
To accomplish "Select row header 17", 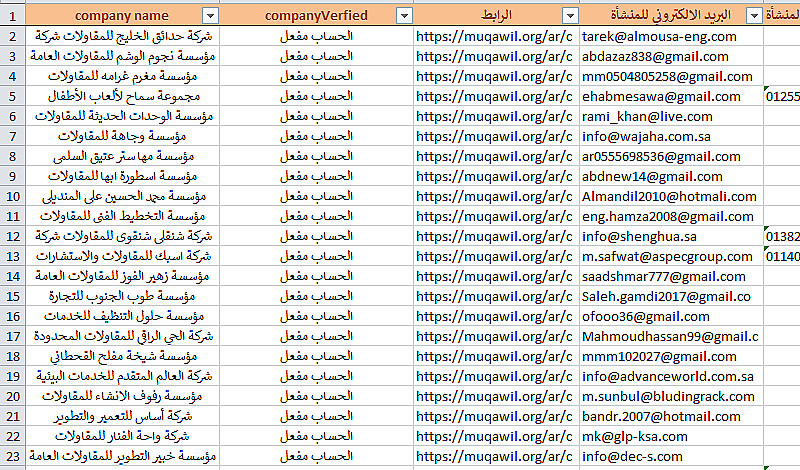I will tap(13, 336).
